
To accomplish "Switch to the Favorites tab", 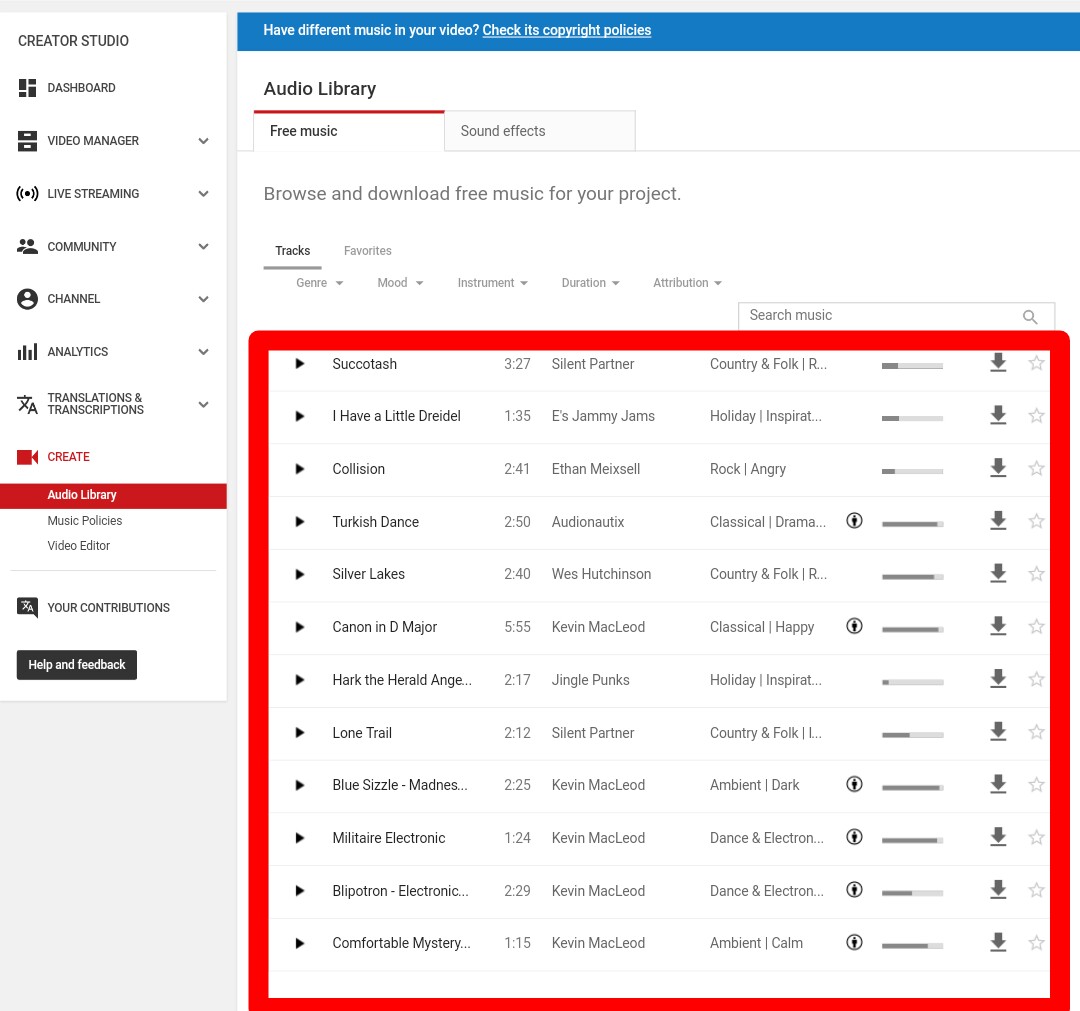I will point(368,251).
